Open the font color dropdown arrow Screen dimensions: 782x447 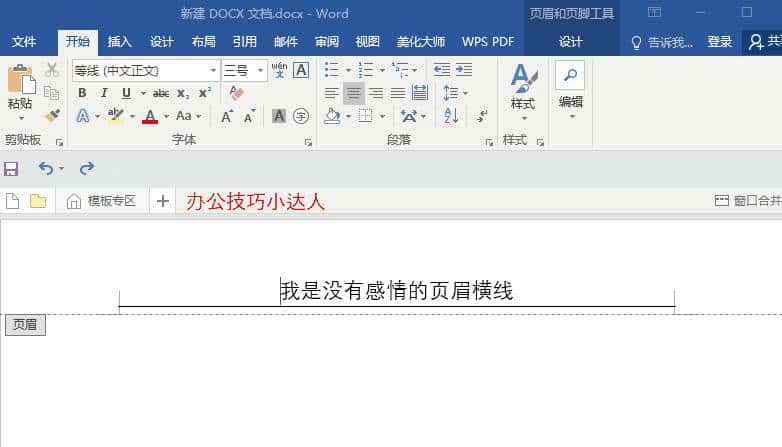167,117
